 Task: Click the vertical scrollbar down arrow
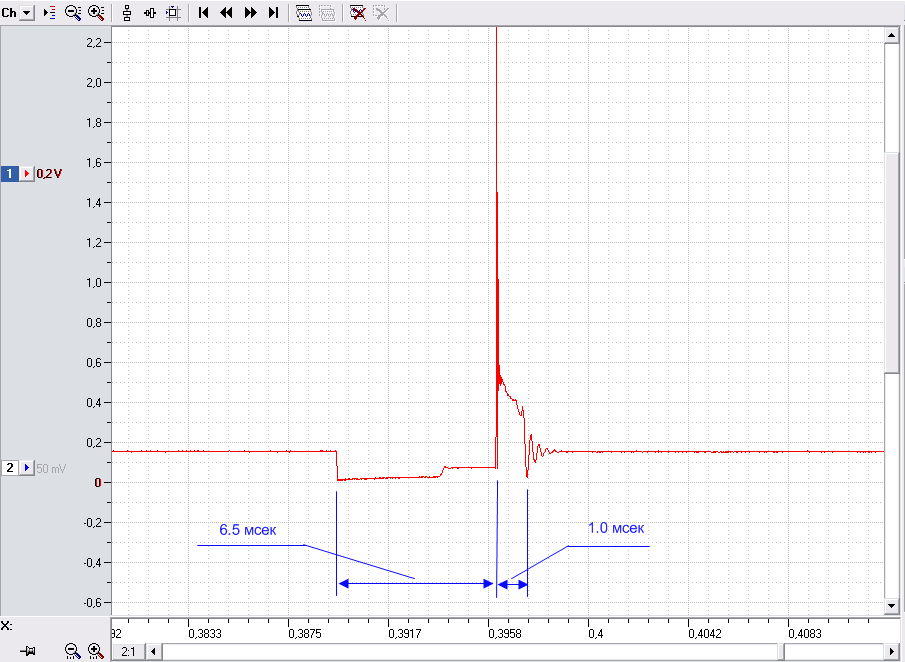click(891, 606)
